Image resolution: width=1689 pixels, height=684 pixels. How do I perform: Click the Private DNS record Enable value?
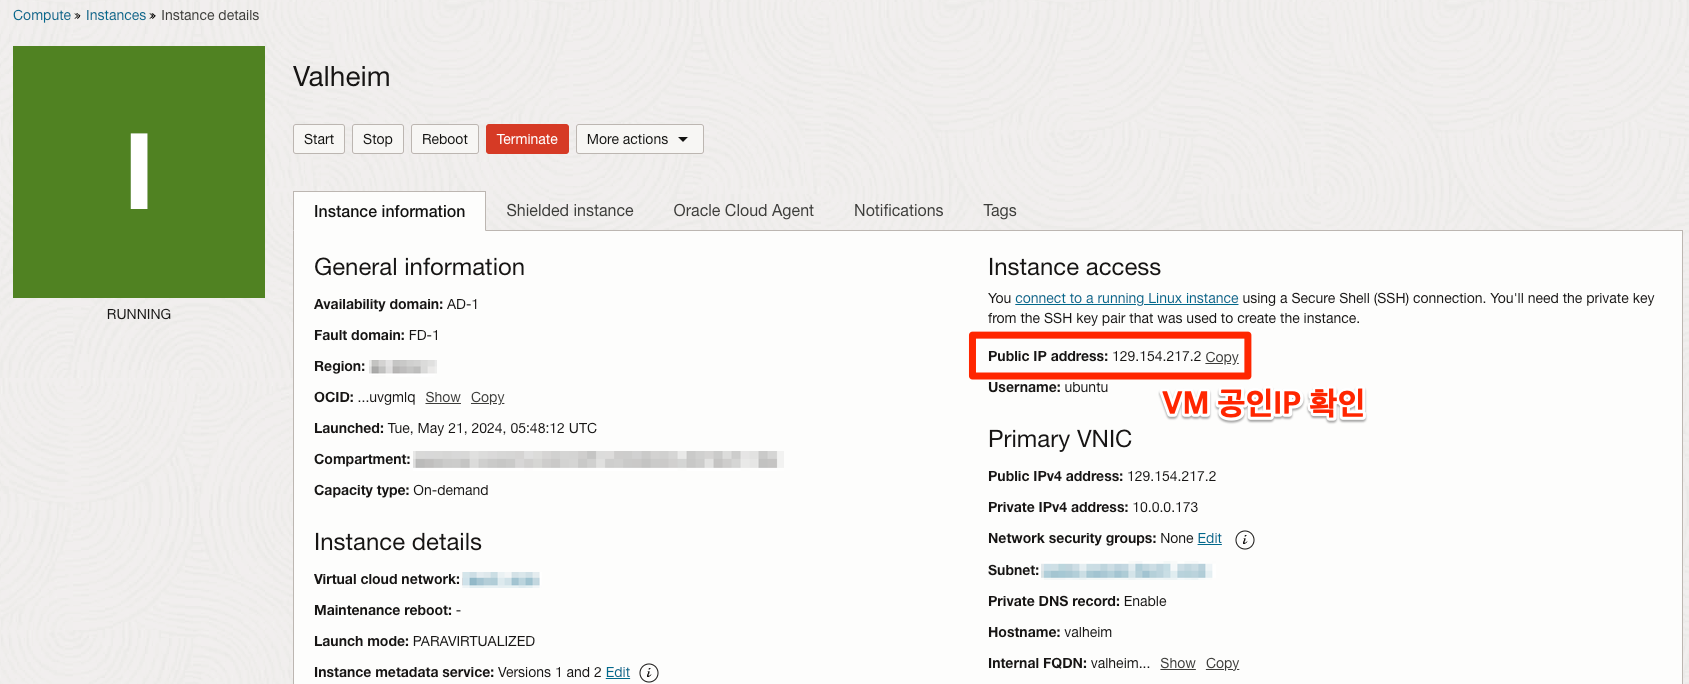tap(1145, 601)
